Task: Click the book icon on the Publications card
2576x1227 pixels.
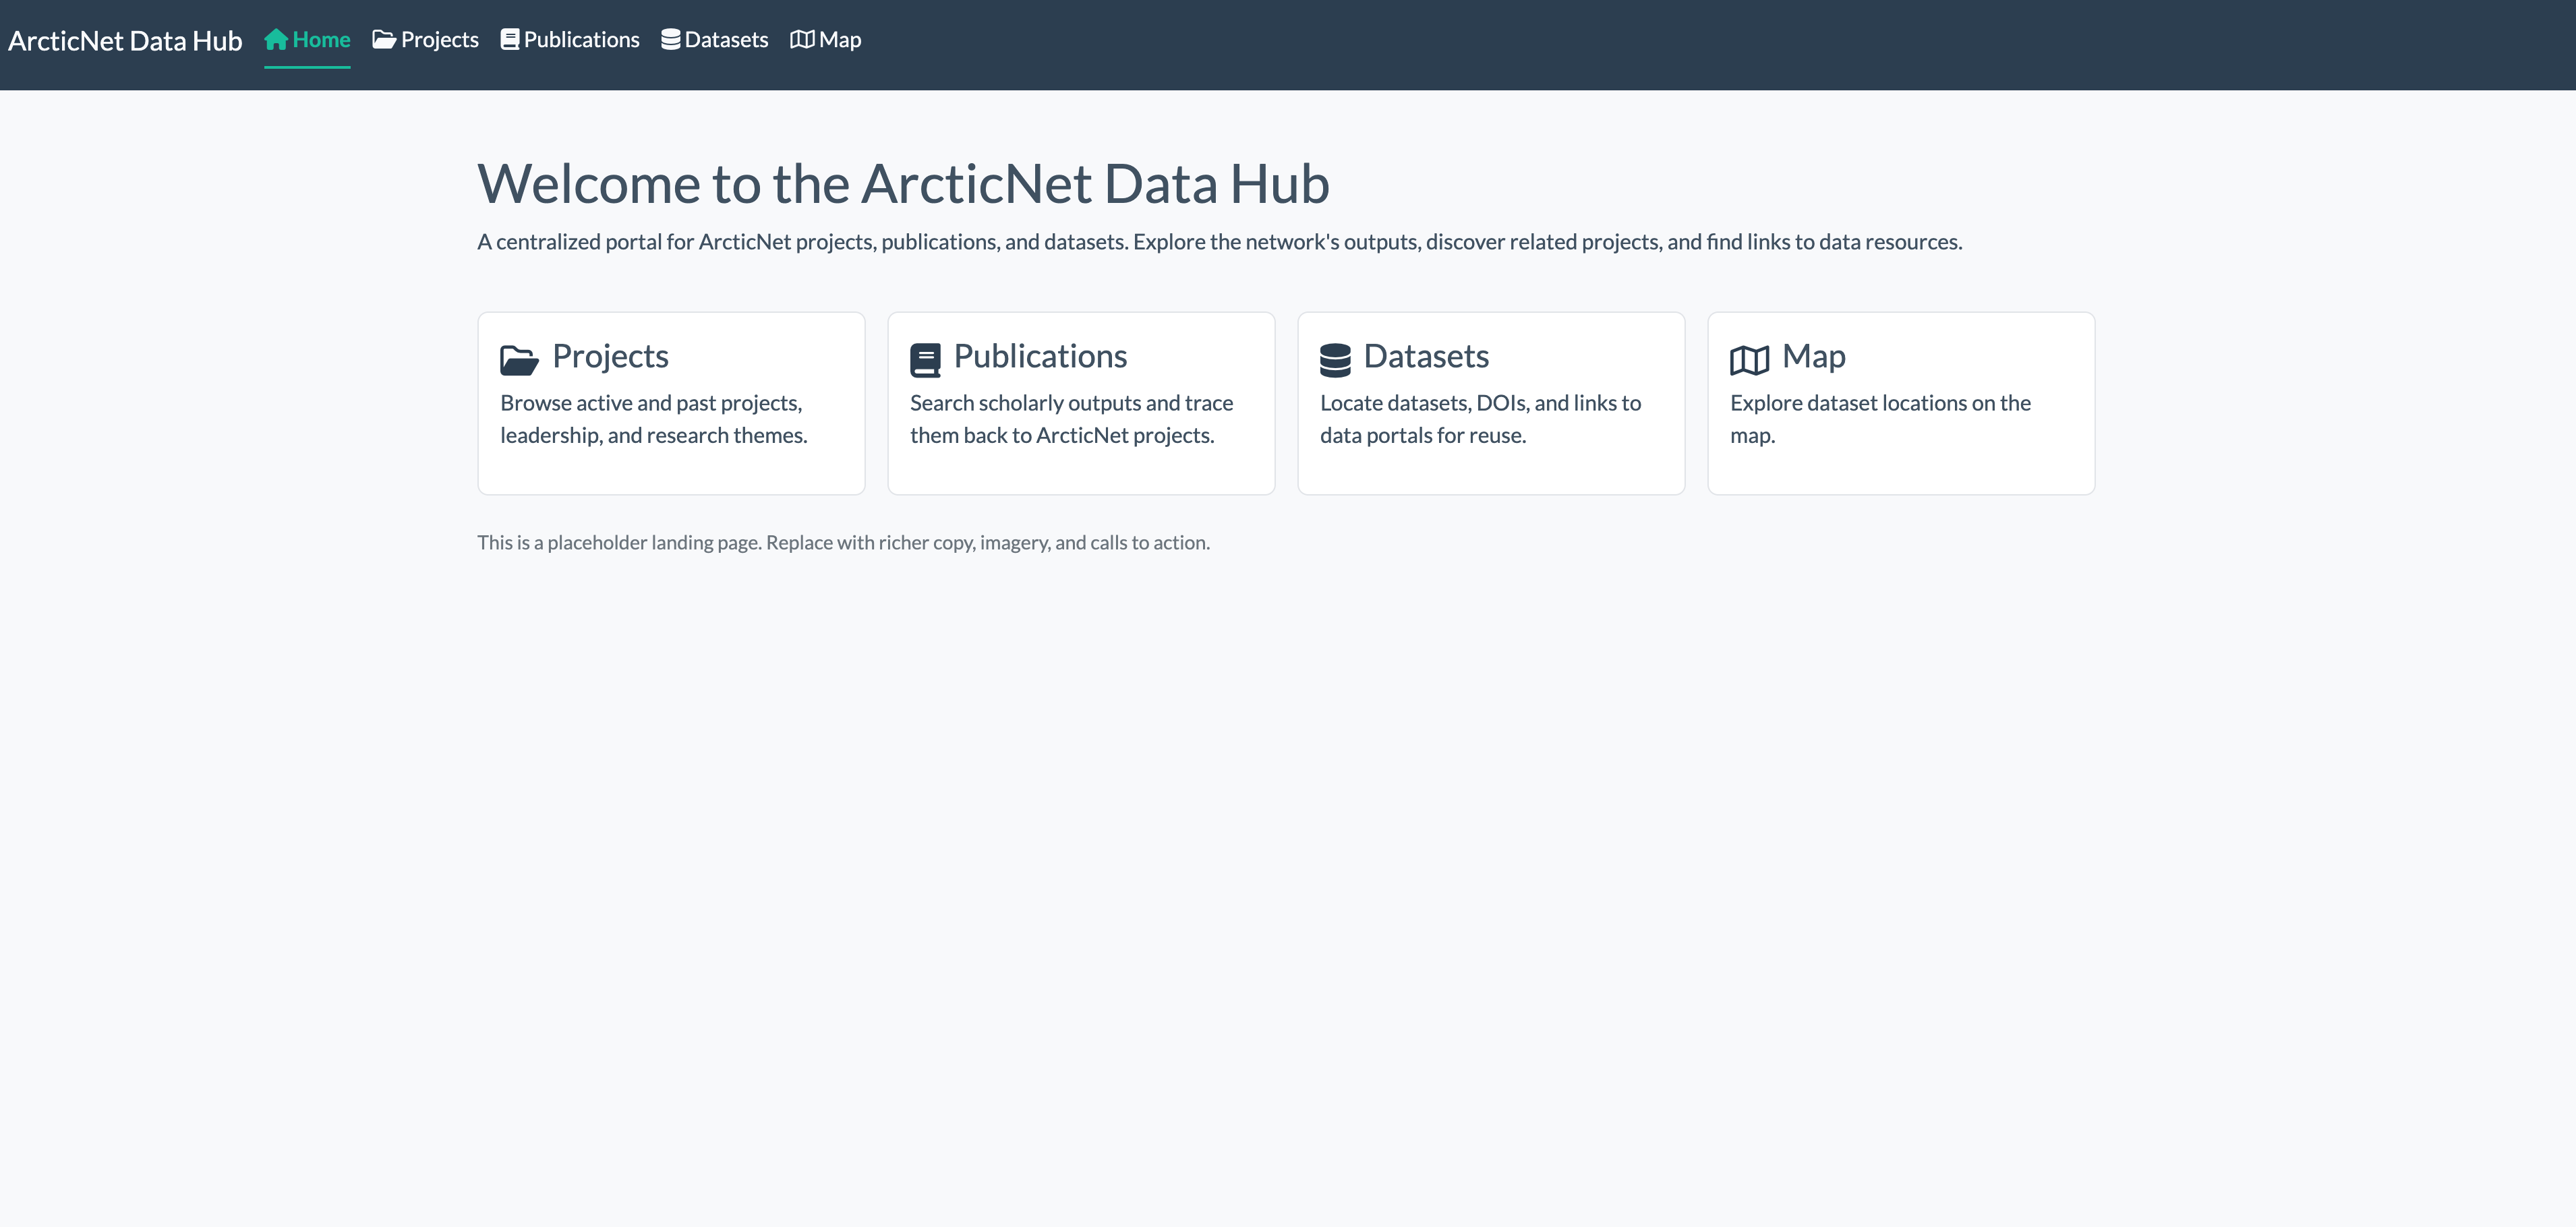Action: 925,360
